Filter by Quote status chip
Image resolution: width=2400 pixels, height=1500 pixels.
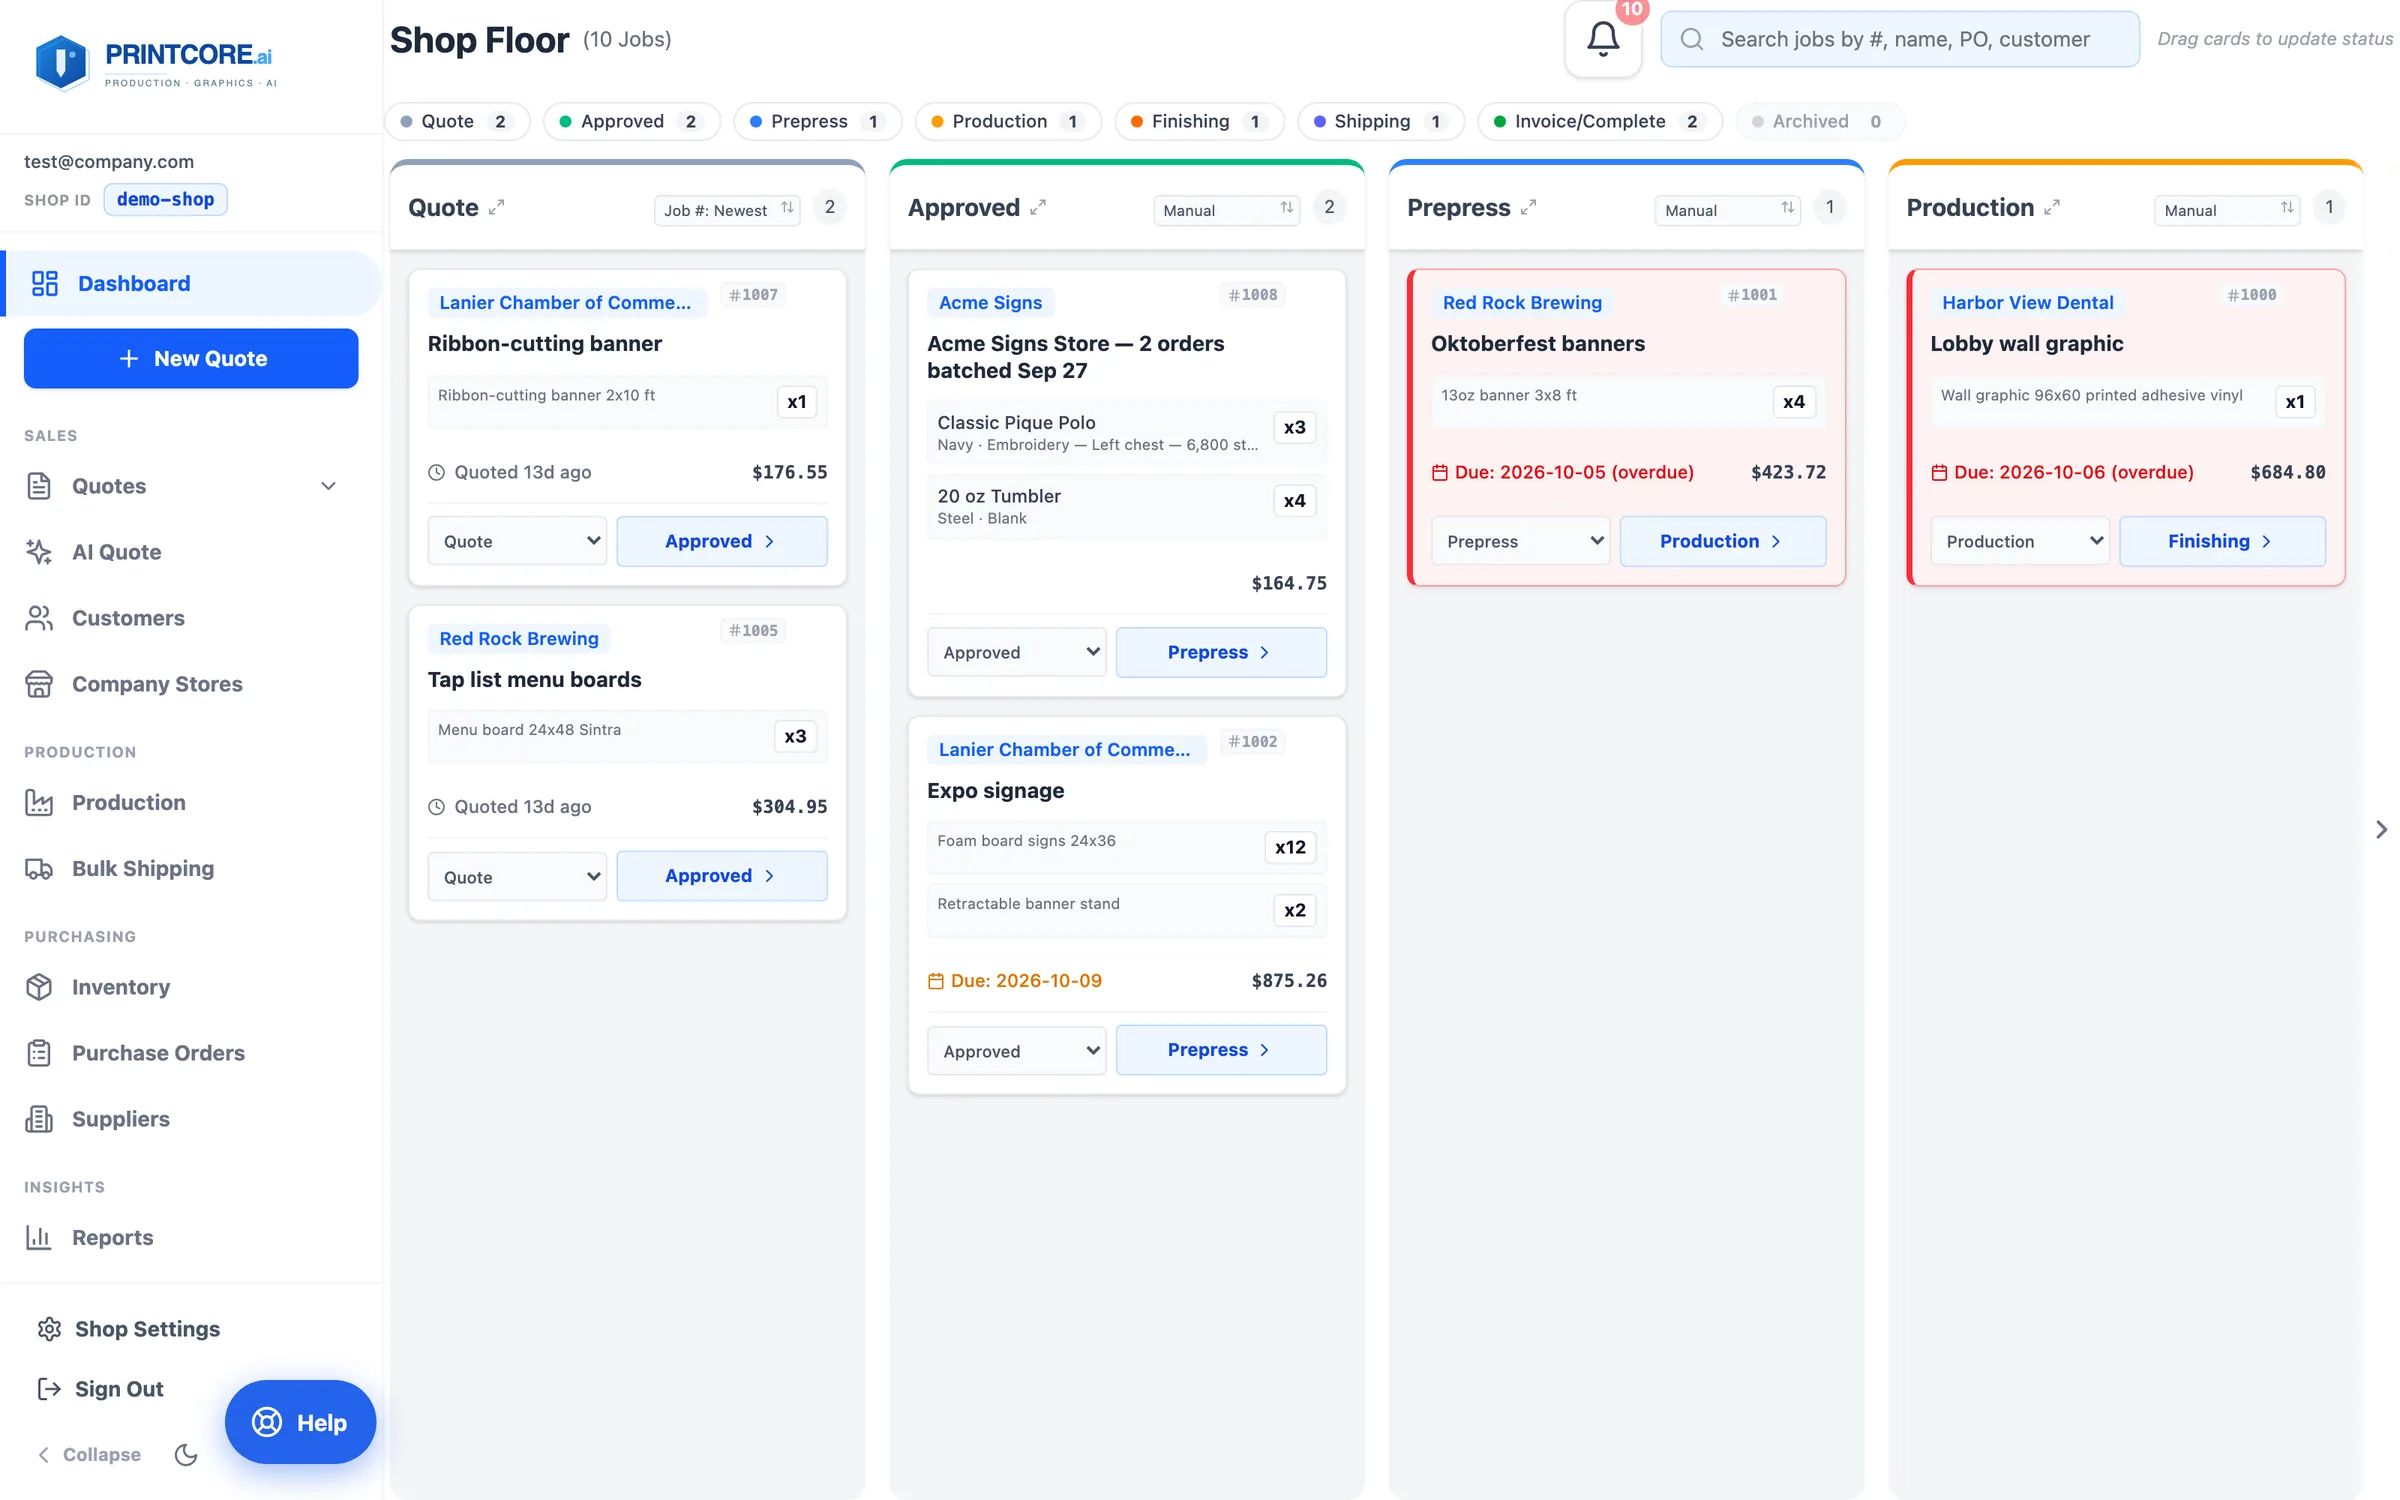(x=457, y=121)
